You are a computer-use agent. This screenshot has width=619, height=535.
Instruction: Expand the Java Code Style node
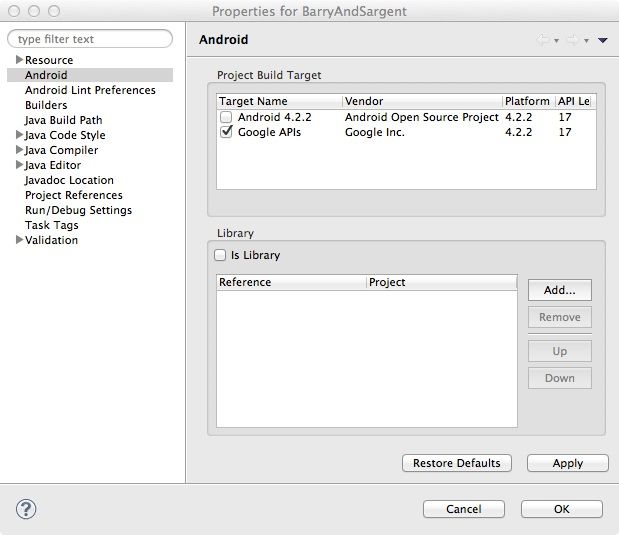pos(19,135)
